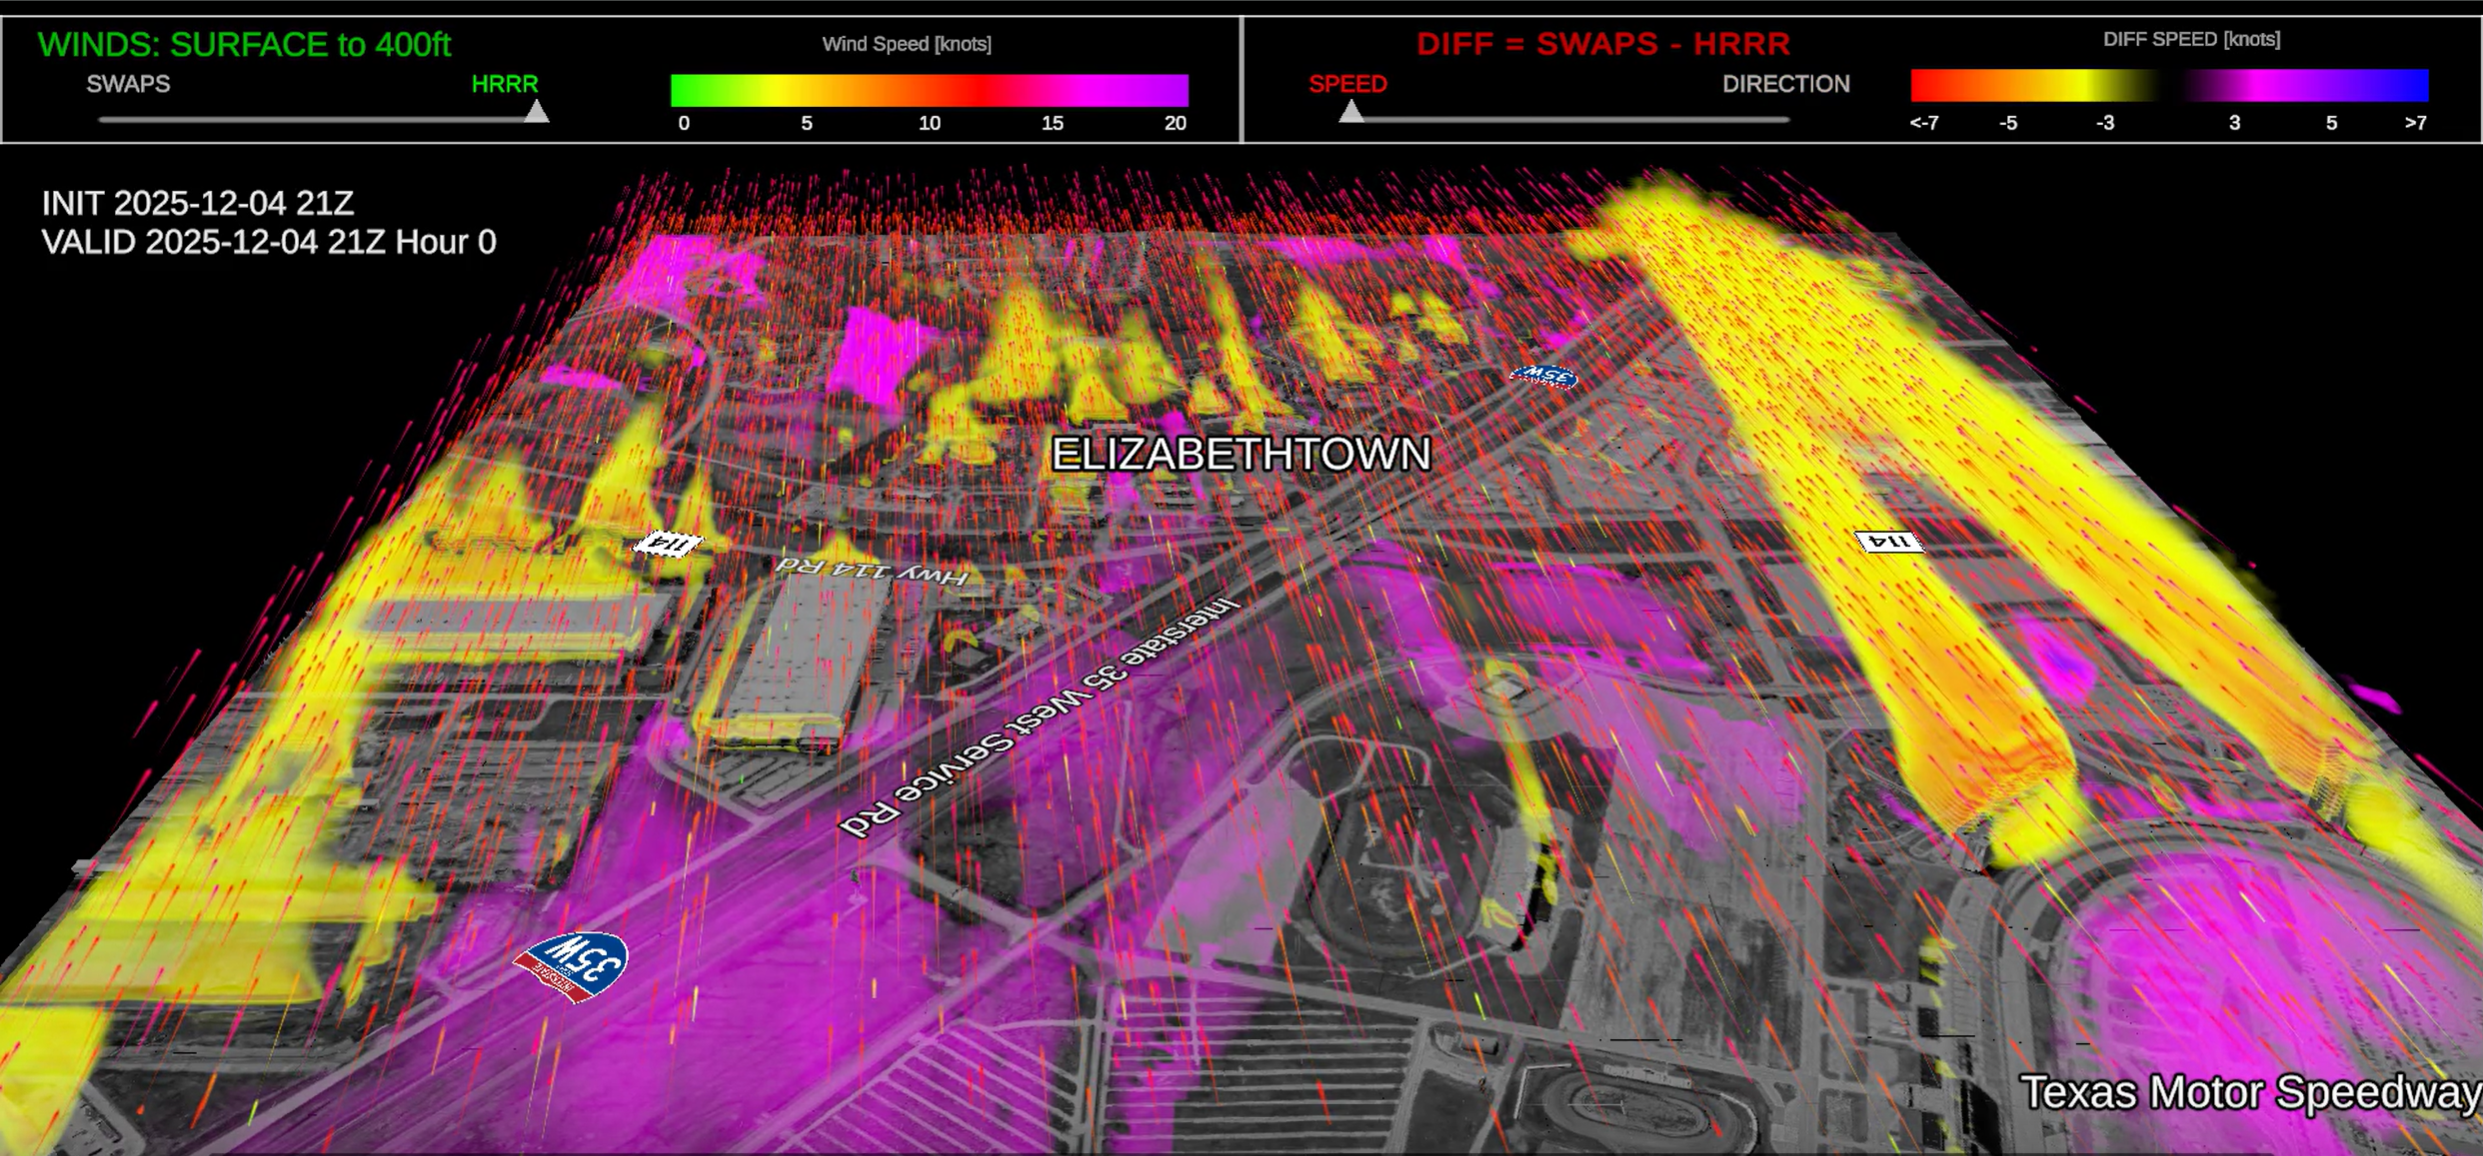Click the Interstate 35W shield icon bottom-left

pos(572,964)
